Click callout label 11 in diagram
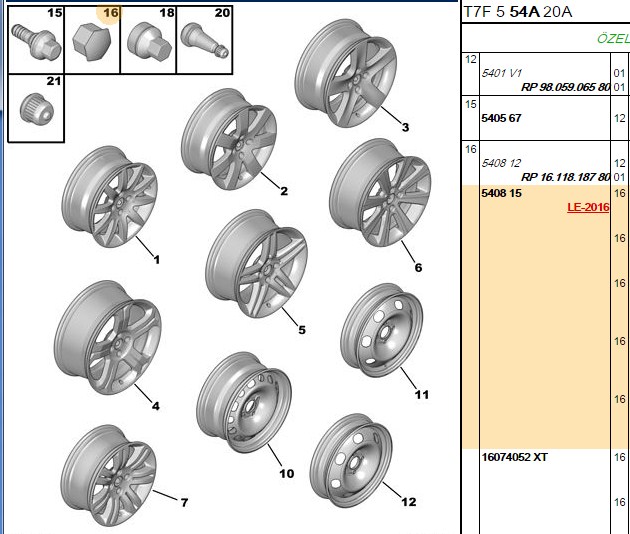 pyautogui.click(x=422, y=395)
